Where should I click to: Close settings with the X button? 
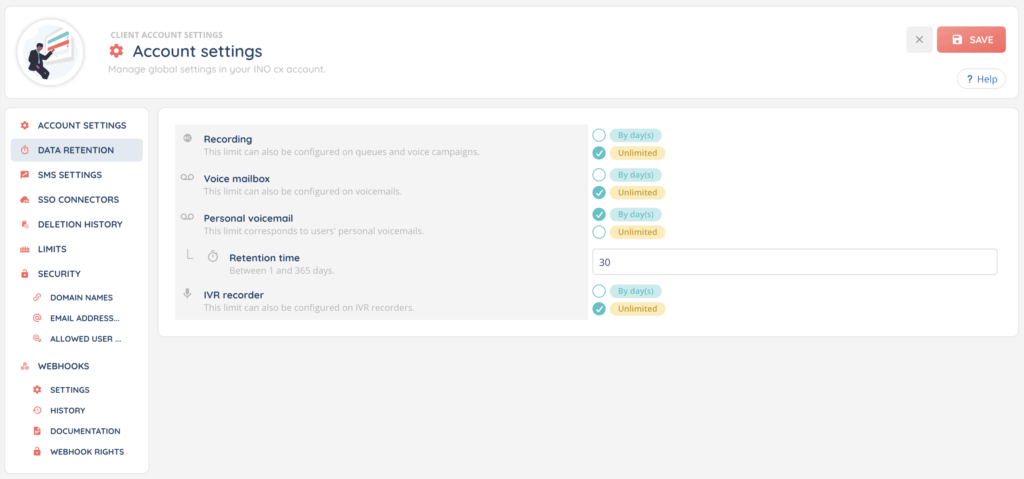pos(919,40)
